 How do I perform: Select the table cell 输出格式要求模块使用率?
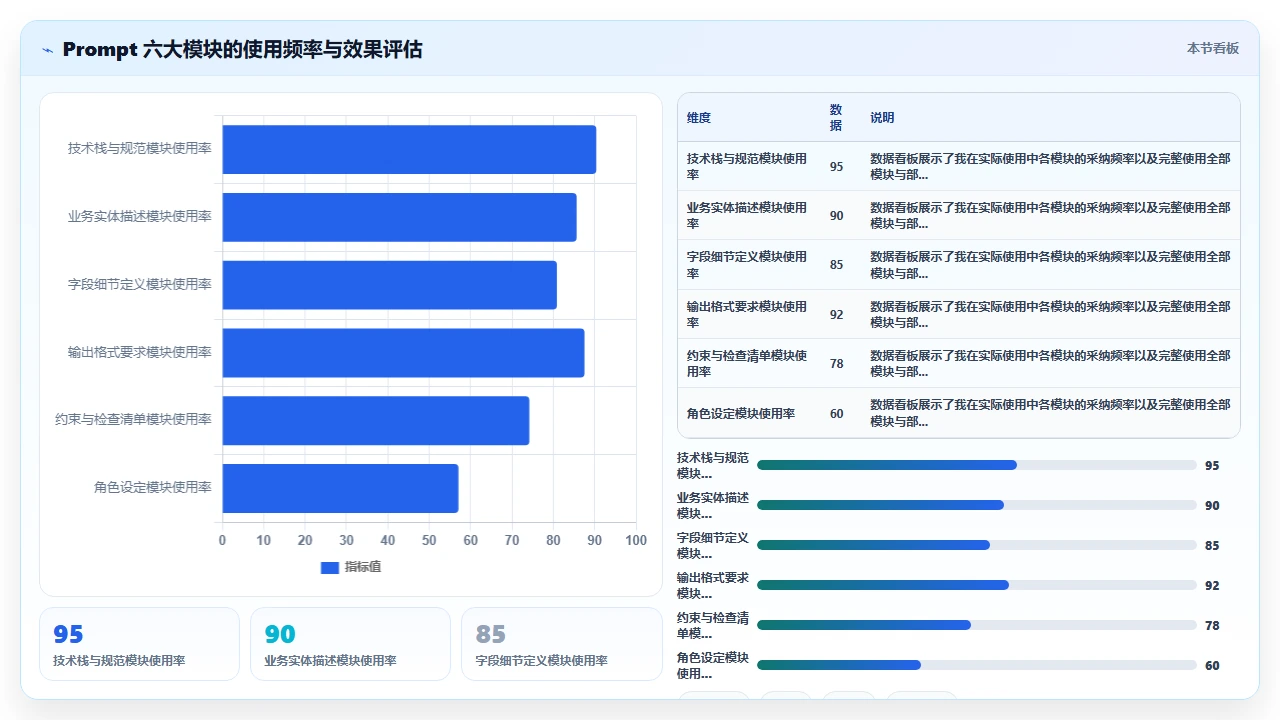pyautogui.click(x=748, y=314)
